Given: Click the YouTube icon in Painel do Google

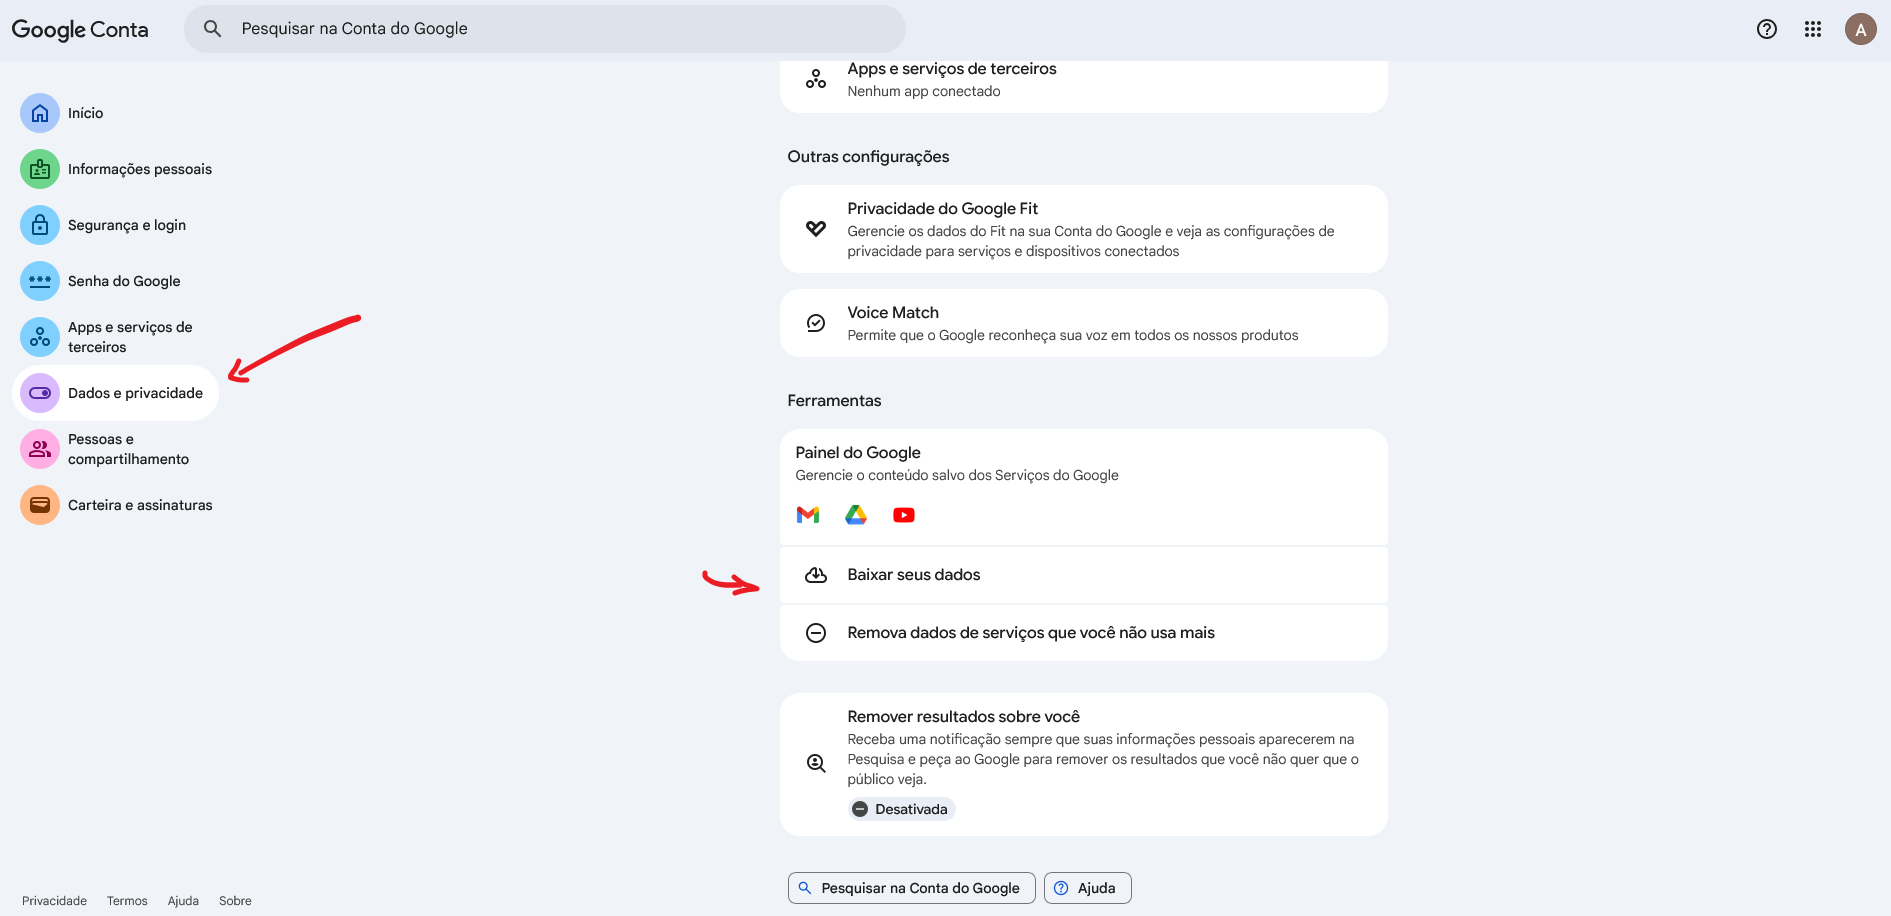Looking at the screenshot, I should tap(904, 515).
